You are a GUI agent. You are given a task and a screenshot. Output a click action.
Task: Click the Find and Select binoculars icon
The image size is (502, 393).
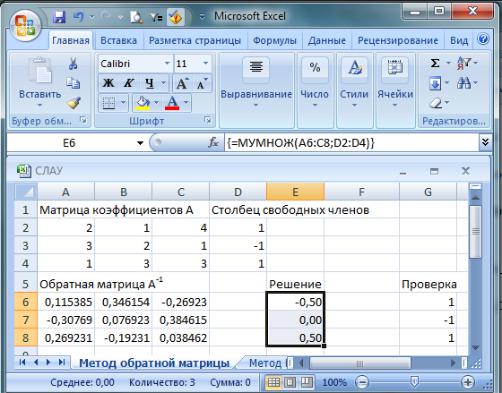464,83
